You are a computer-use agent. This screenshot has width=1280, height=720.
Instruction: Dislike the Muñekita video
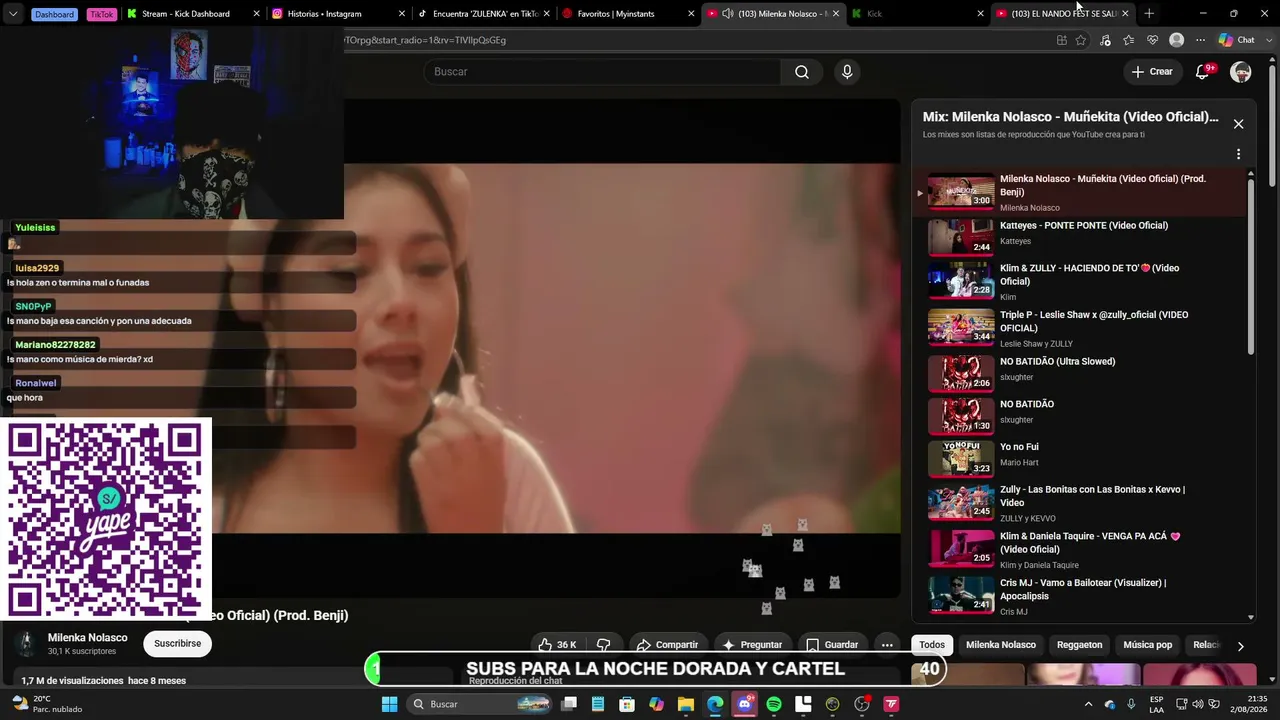[x=603, y=645]
